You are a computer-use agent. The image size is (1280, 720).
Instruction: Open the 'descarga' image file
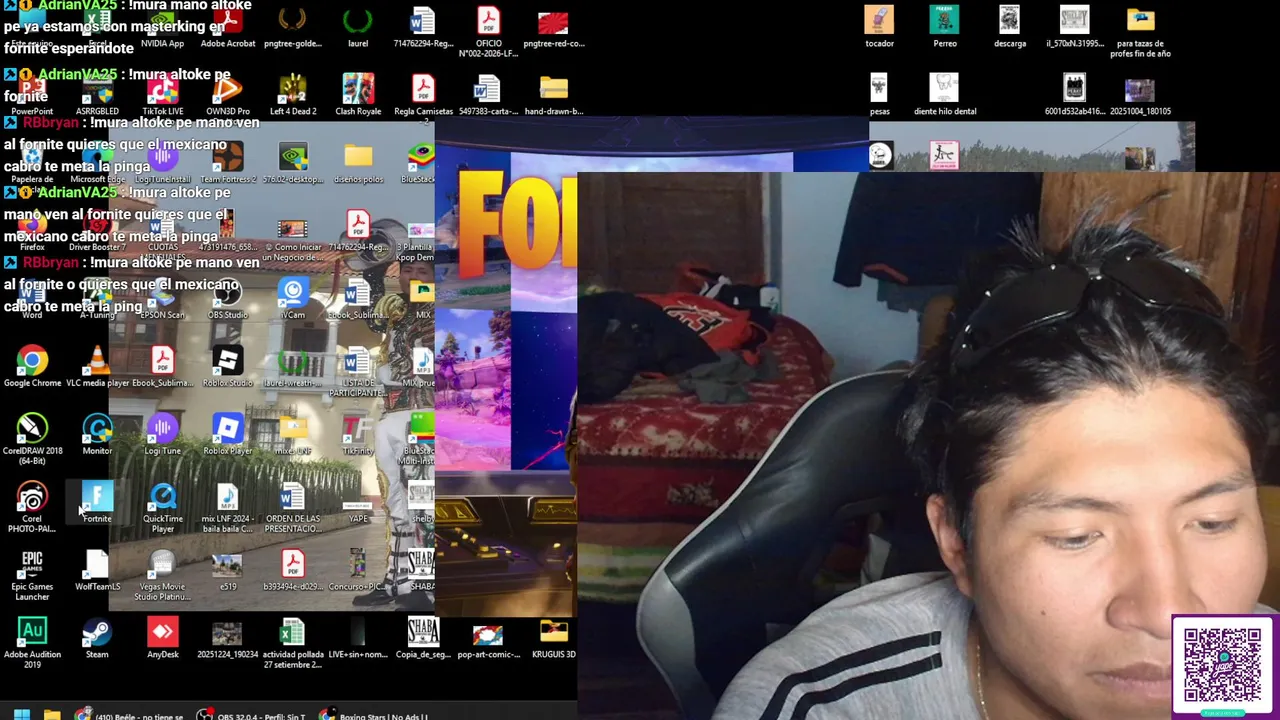[x=1009, y=27]
